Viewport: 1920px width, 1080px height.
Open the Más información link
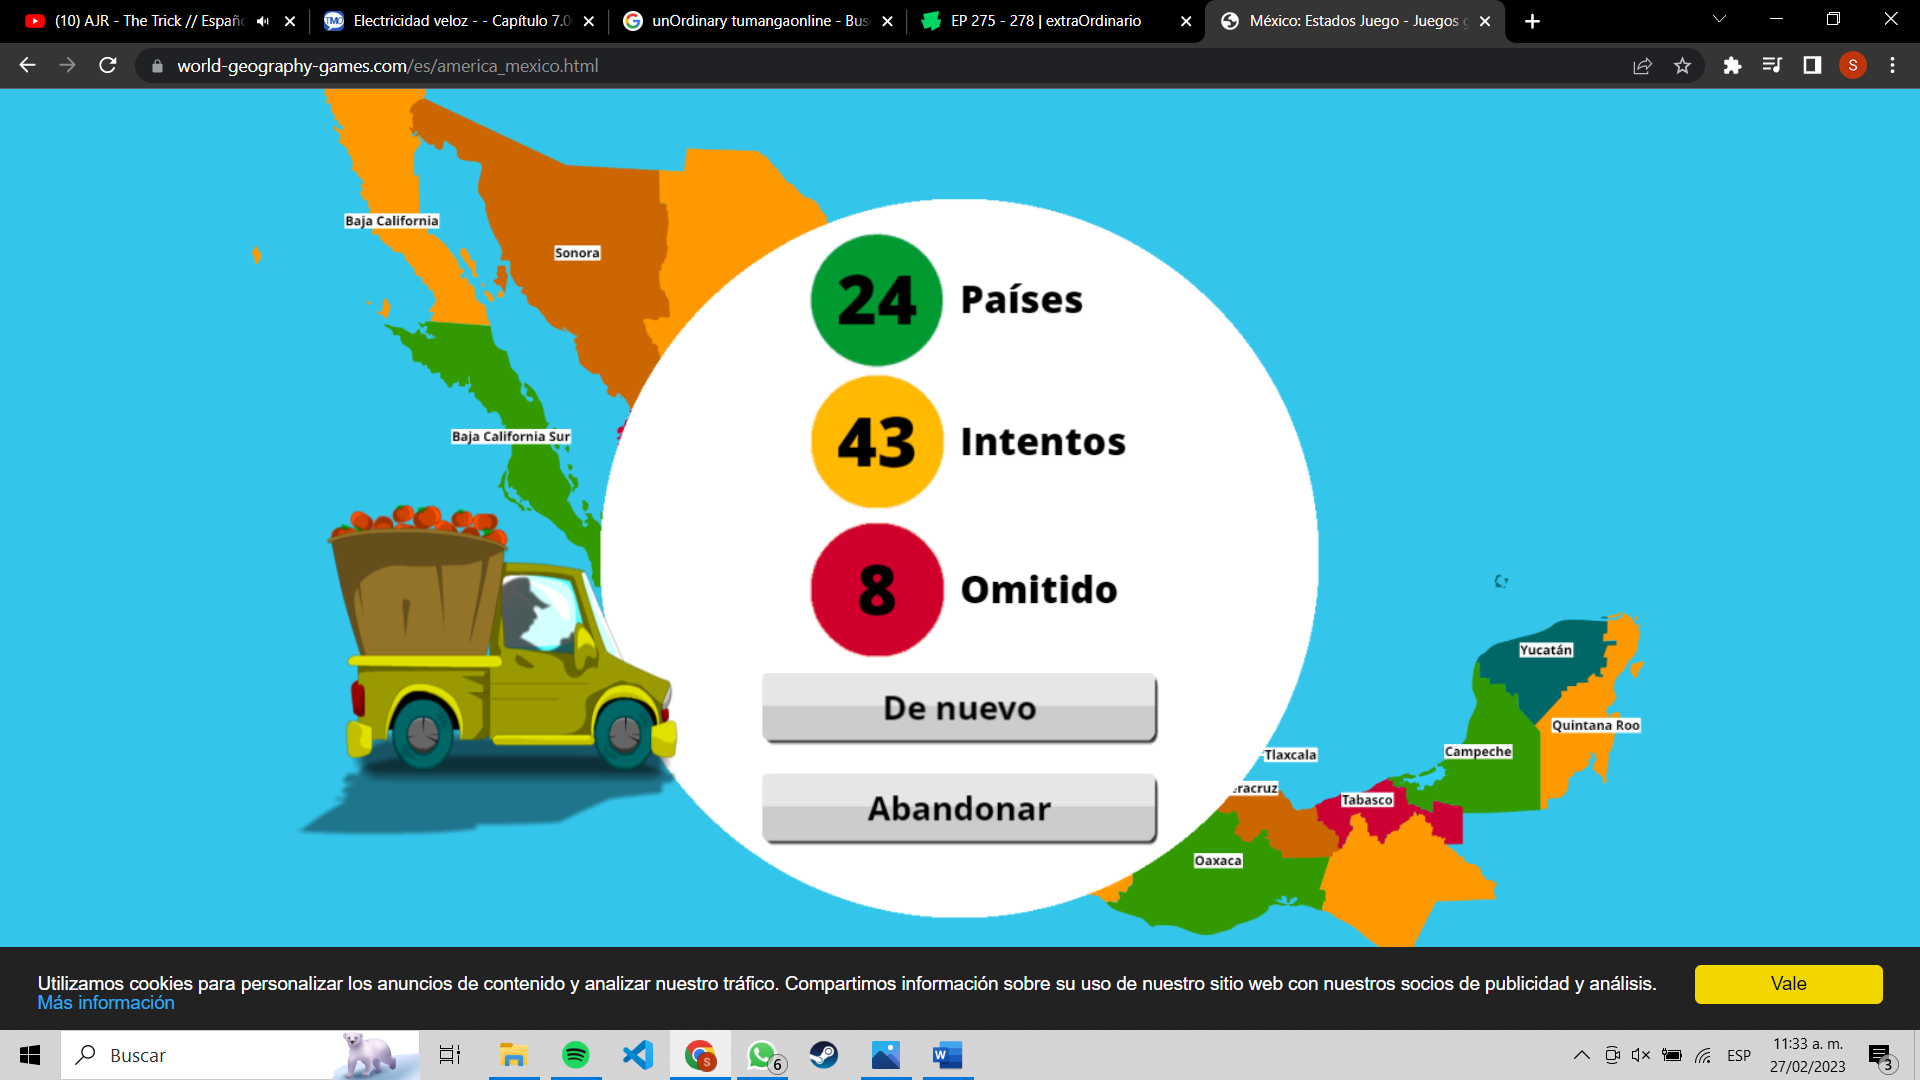point(106,1003)
